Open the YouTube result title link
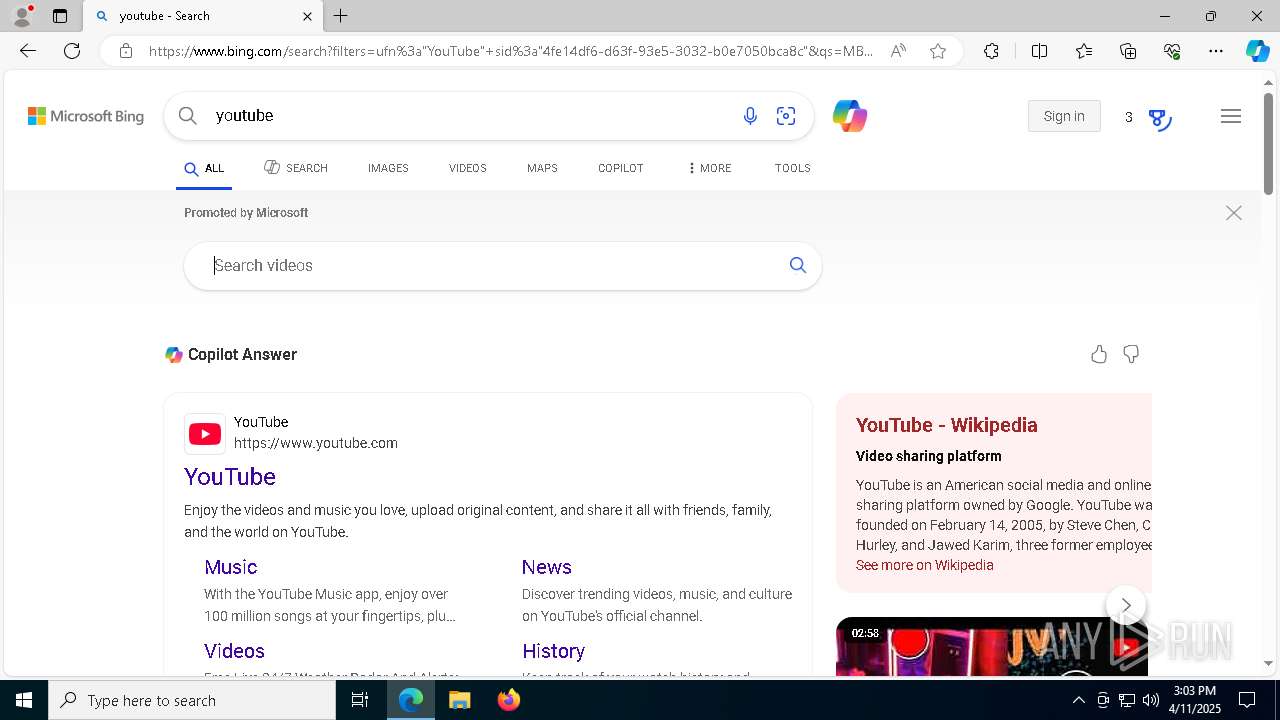1280x720 pixels. pyautogui.click(x=230, y=476)
